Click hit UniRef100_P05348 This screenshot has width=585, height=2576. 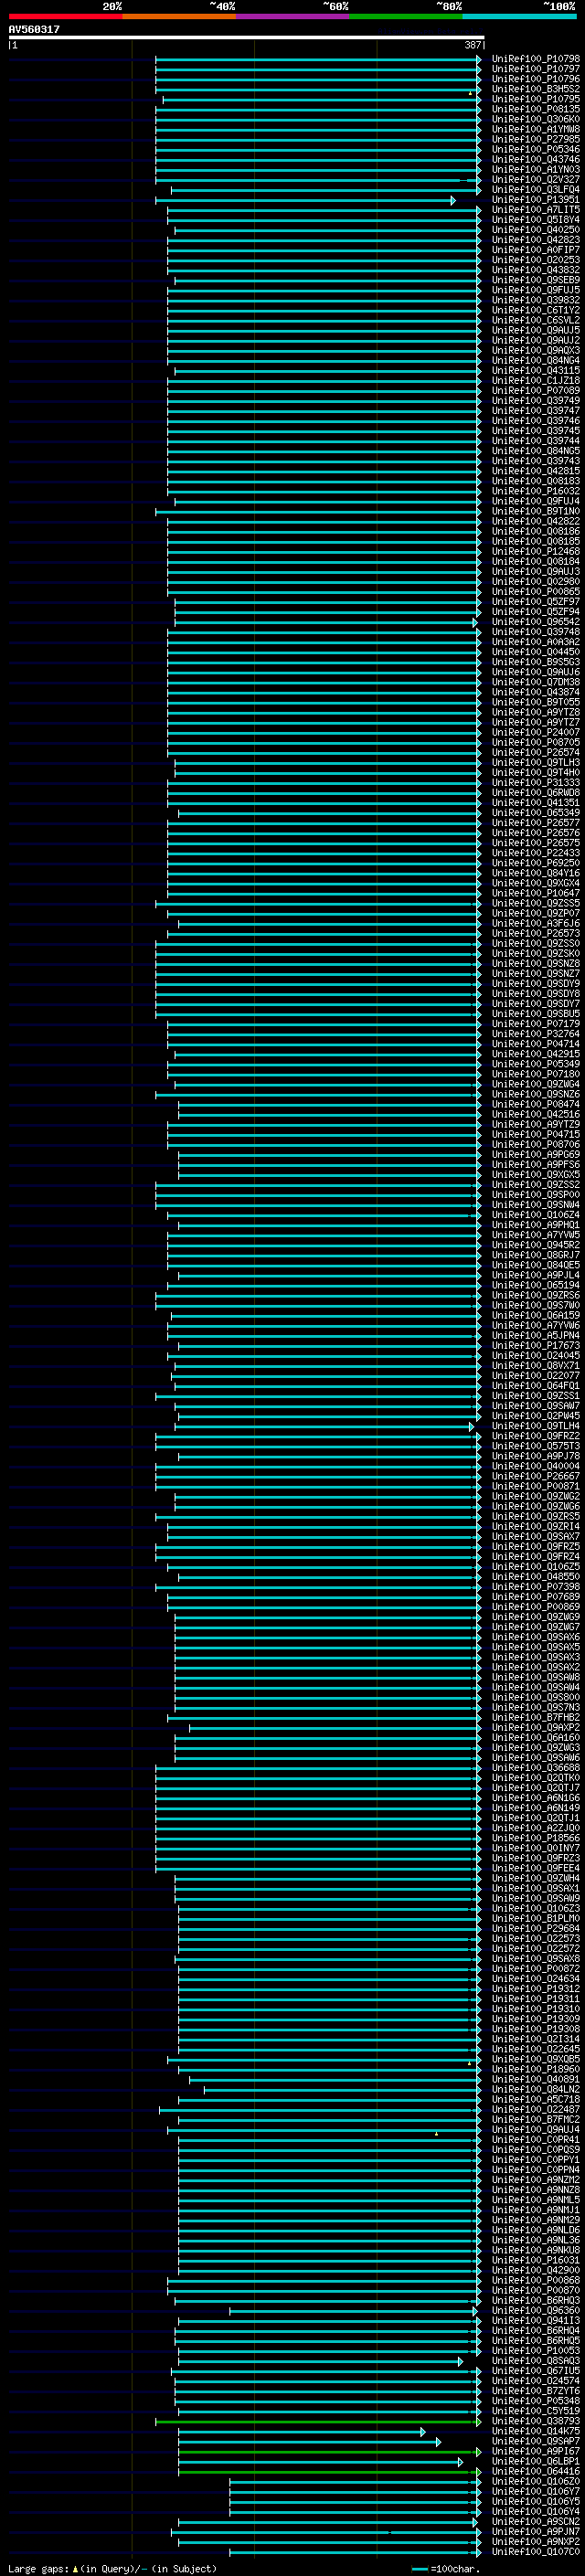536,2400
